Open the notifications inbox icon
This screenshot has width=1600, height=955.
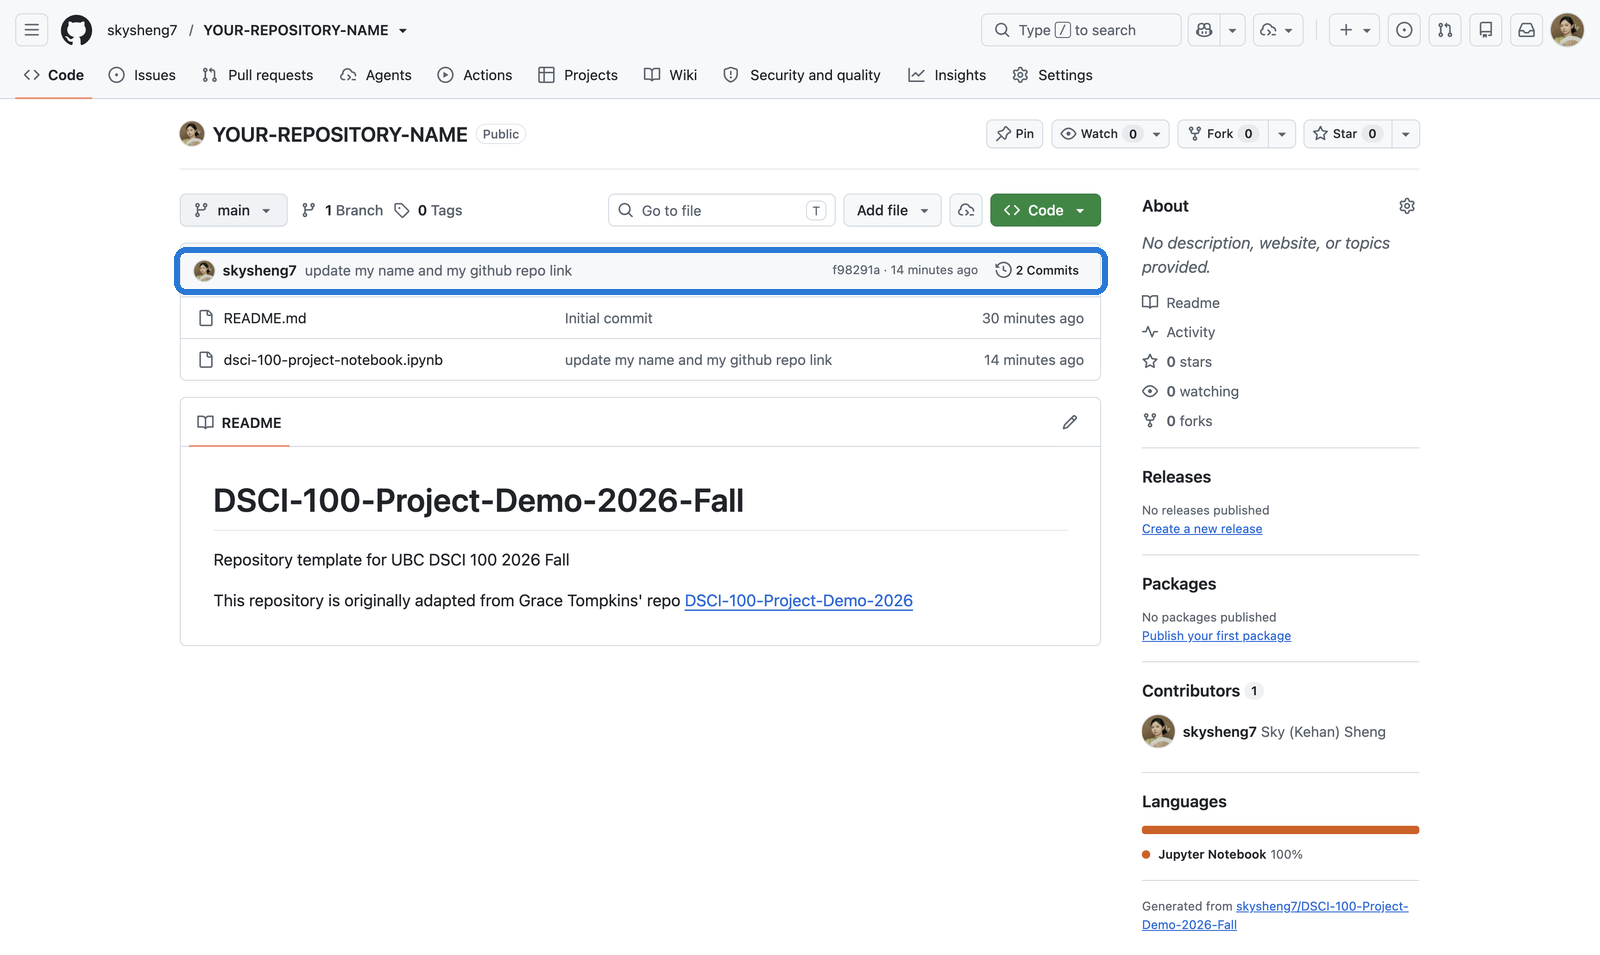1526,30
